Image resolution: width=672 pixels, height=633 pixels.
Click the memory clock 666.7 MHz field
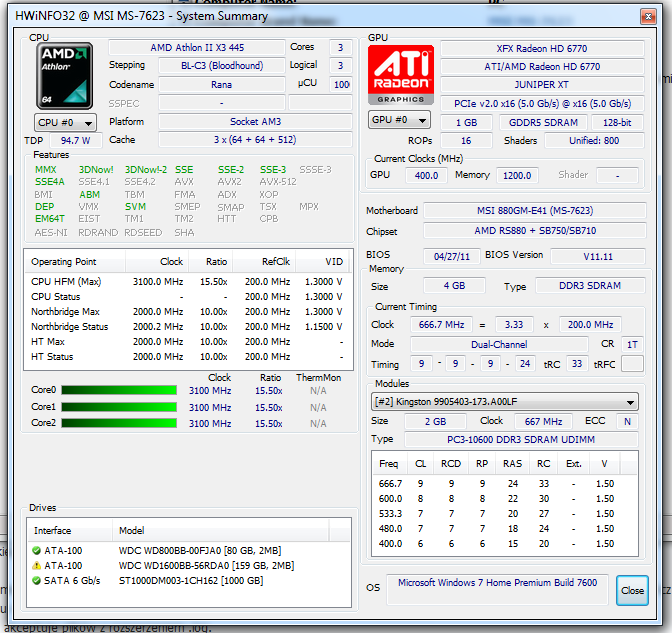coord(441,325)
